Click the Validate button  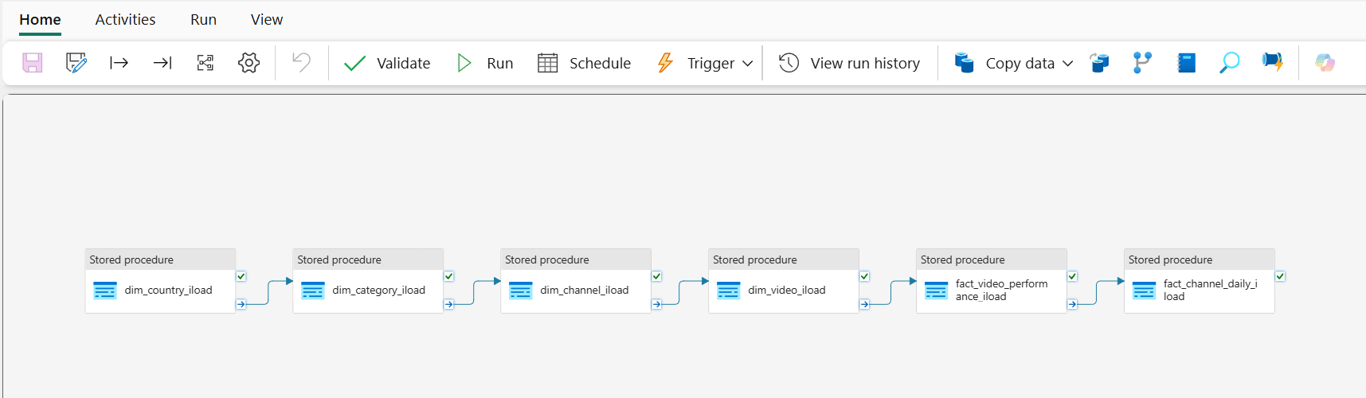[x=386, y=63]
